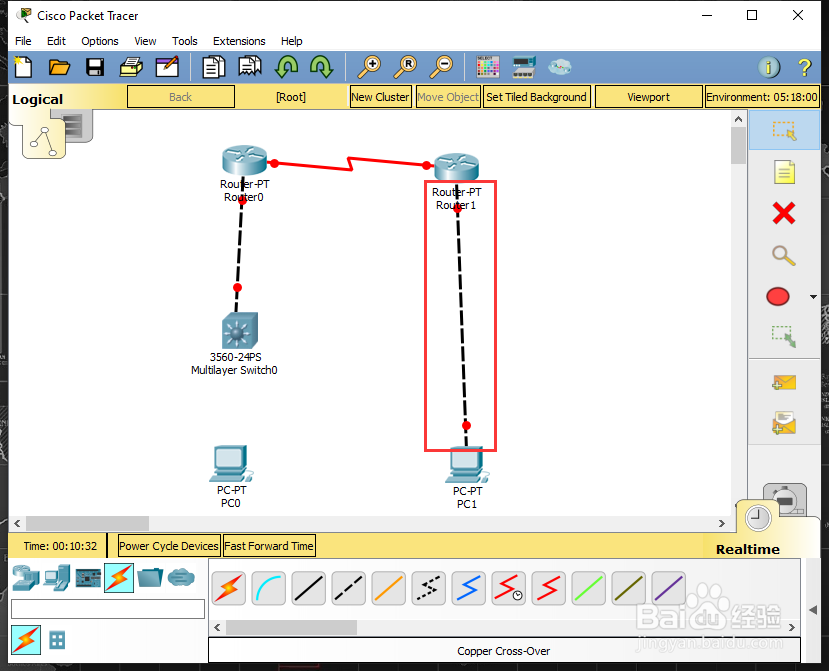The width and height of the screenshot is (829, 671).
Task: Open the File menu
Action: [x=23, y=41]
